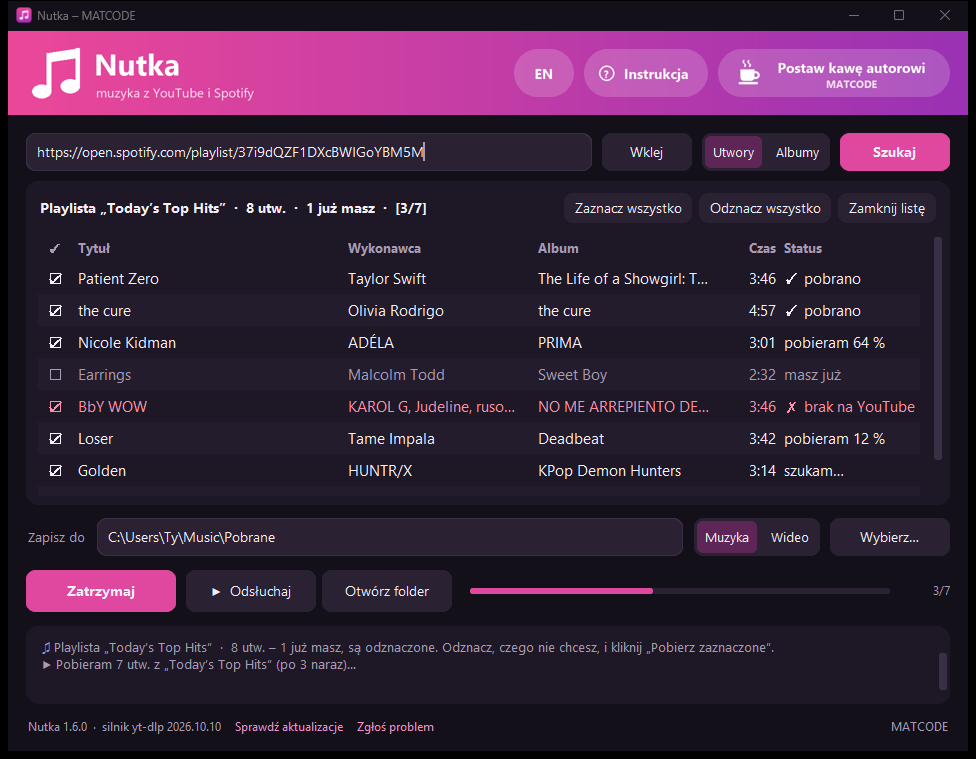
Task: Click the checkmark icon in the cure status
Action: pyautogui.click(x=791, y=311)
